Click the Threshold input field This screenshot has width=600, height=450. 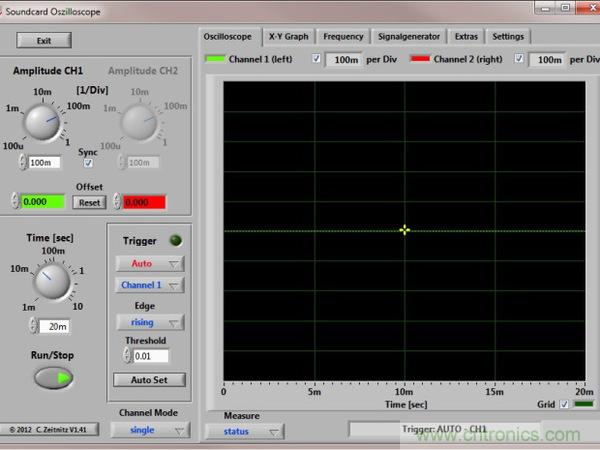pos(149,356)
